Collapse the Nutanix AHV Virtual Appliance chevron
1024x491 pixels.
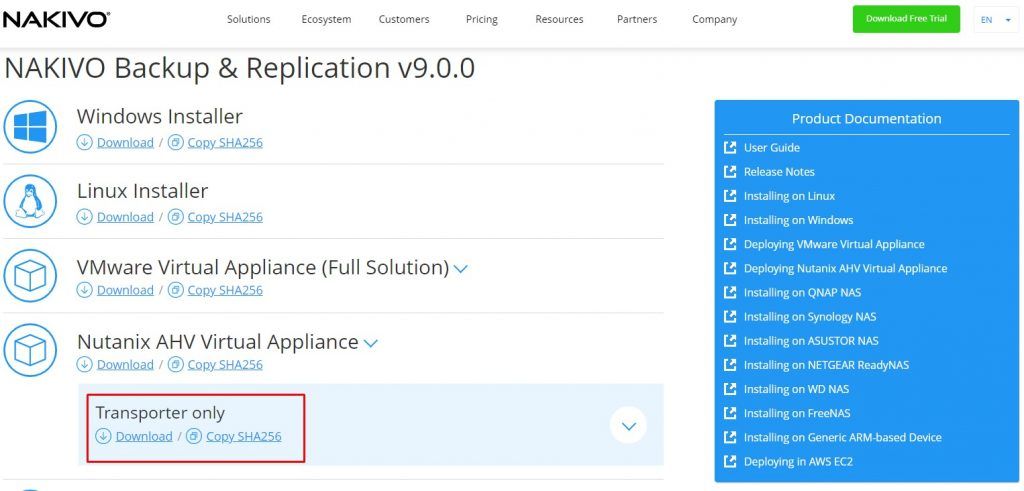370,343
